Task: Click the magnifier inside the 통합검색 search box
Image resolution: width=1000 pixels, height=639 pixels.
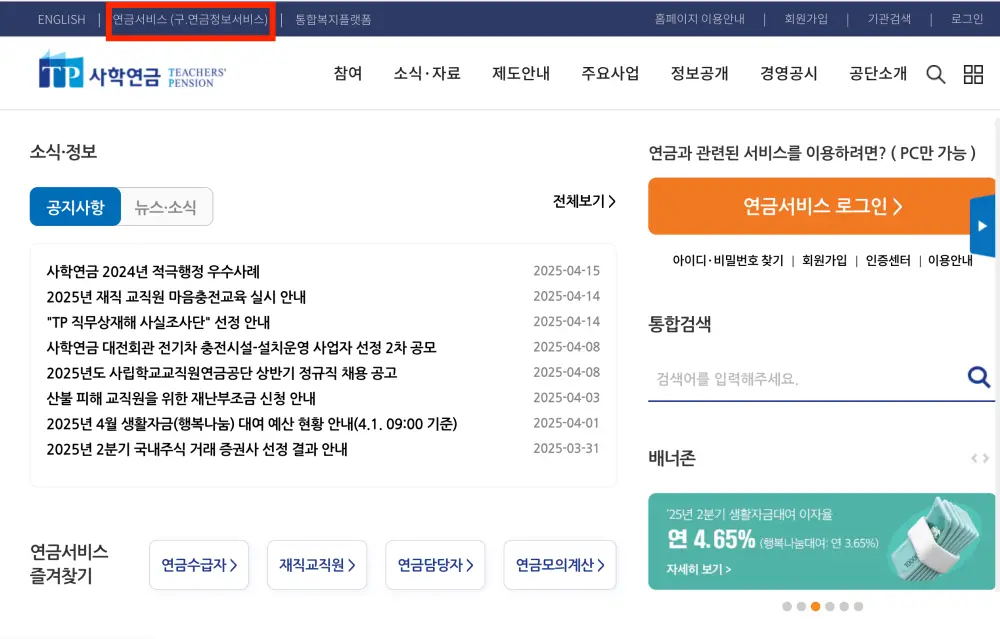Action: pyautogui.click(x=978, y=378)
